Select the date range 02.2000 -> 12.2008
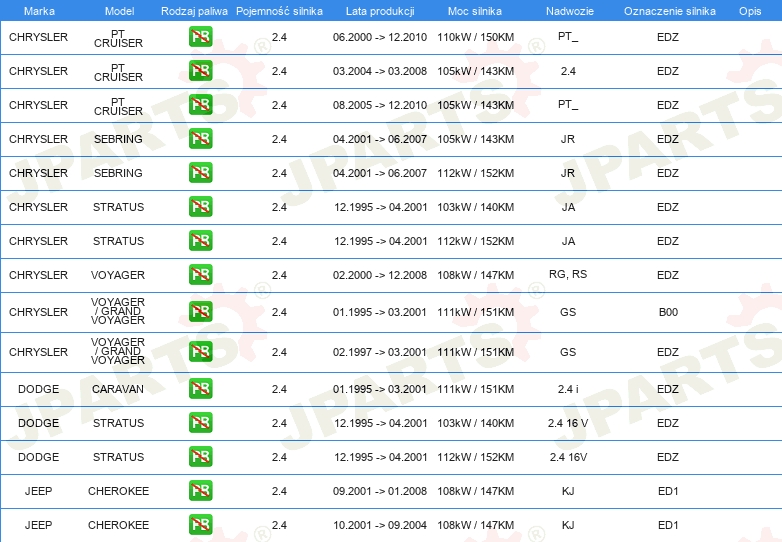 pos(380,275)
